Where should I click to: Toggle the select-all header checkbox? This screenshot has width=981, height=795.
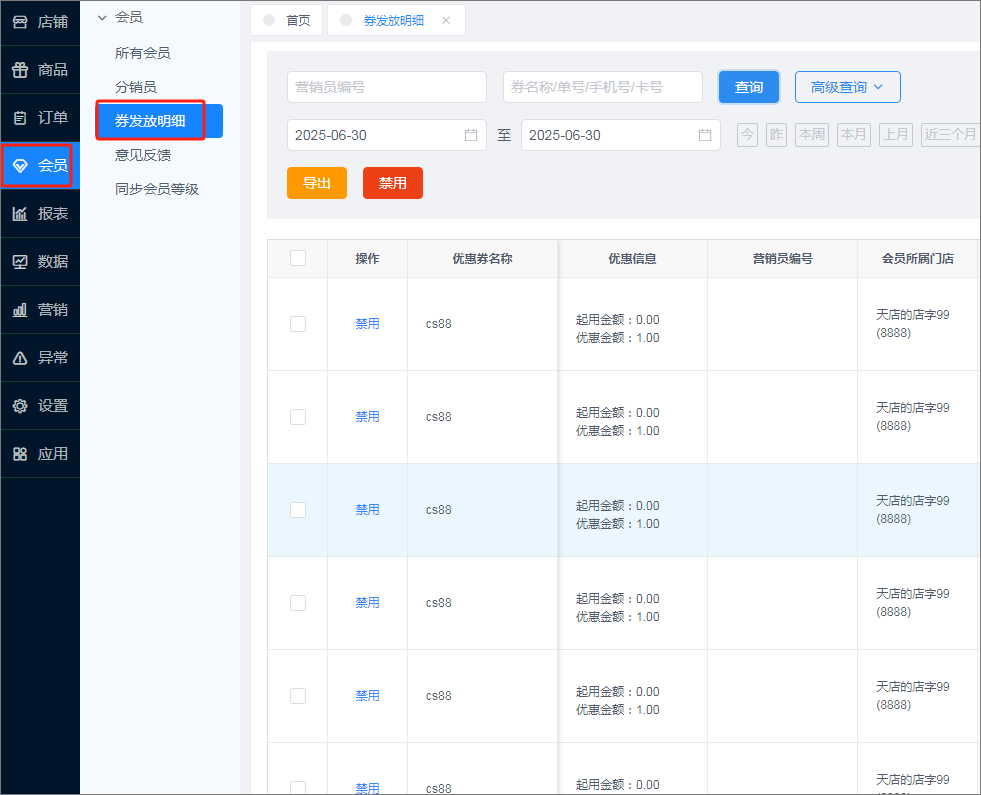tap(298, 258)
